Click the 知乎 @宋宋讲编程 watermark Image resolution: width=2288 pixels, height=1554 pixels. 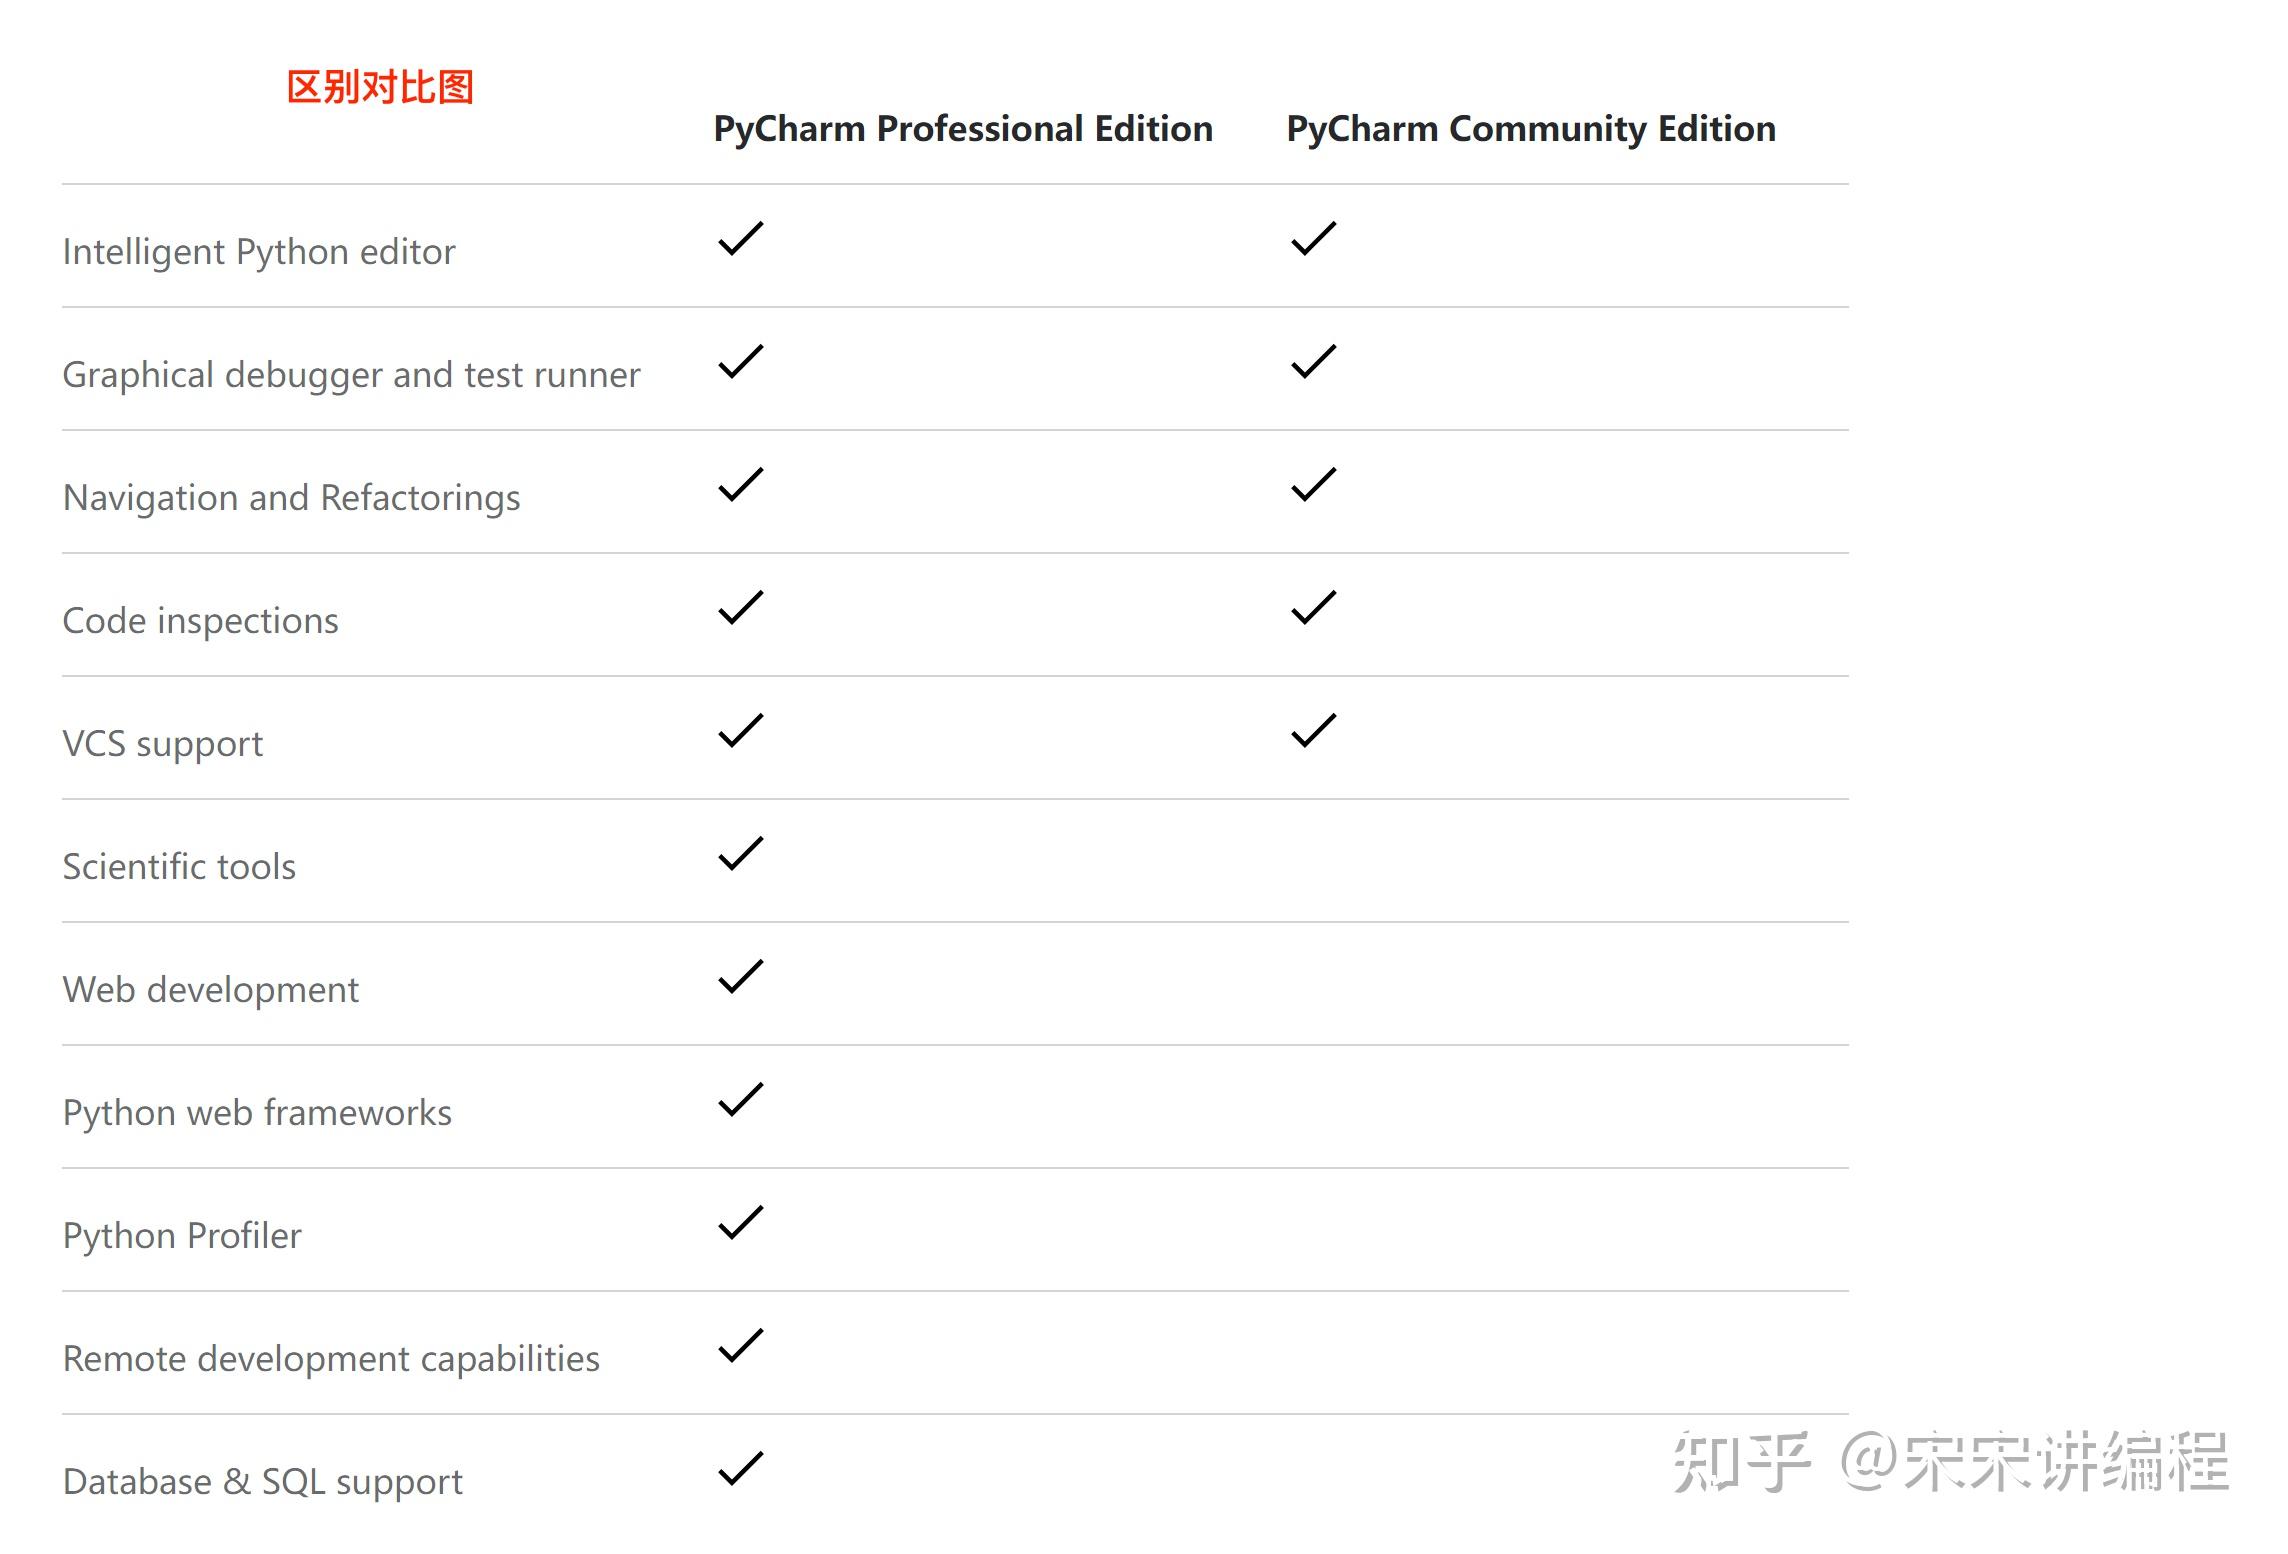pyautogui.click(x=1950, y=1462)
